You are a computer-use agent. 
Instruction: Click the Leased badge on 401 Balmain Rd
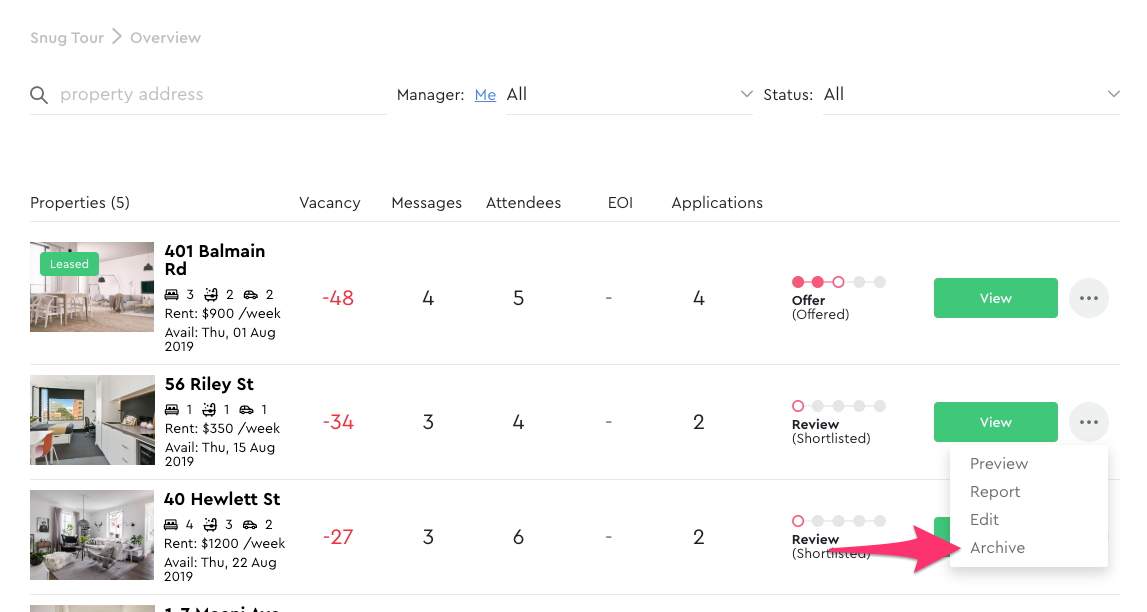pyautogui.click(x=69, y=264)
